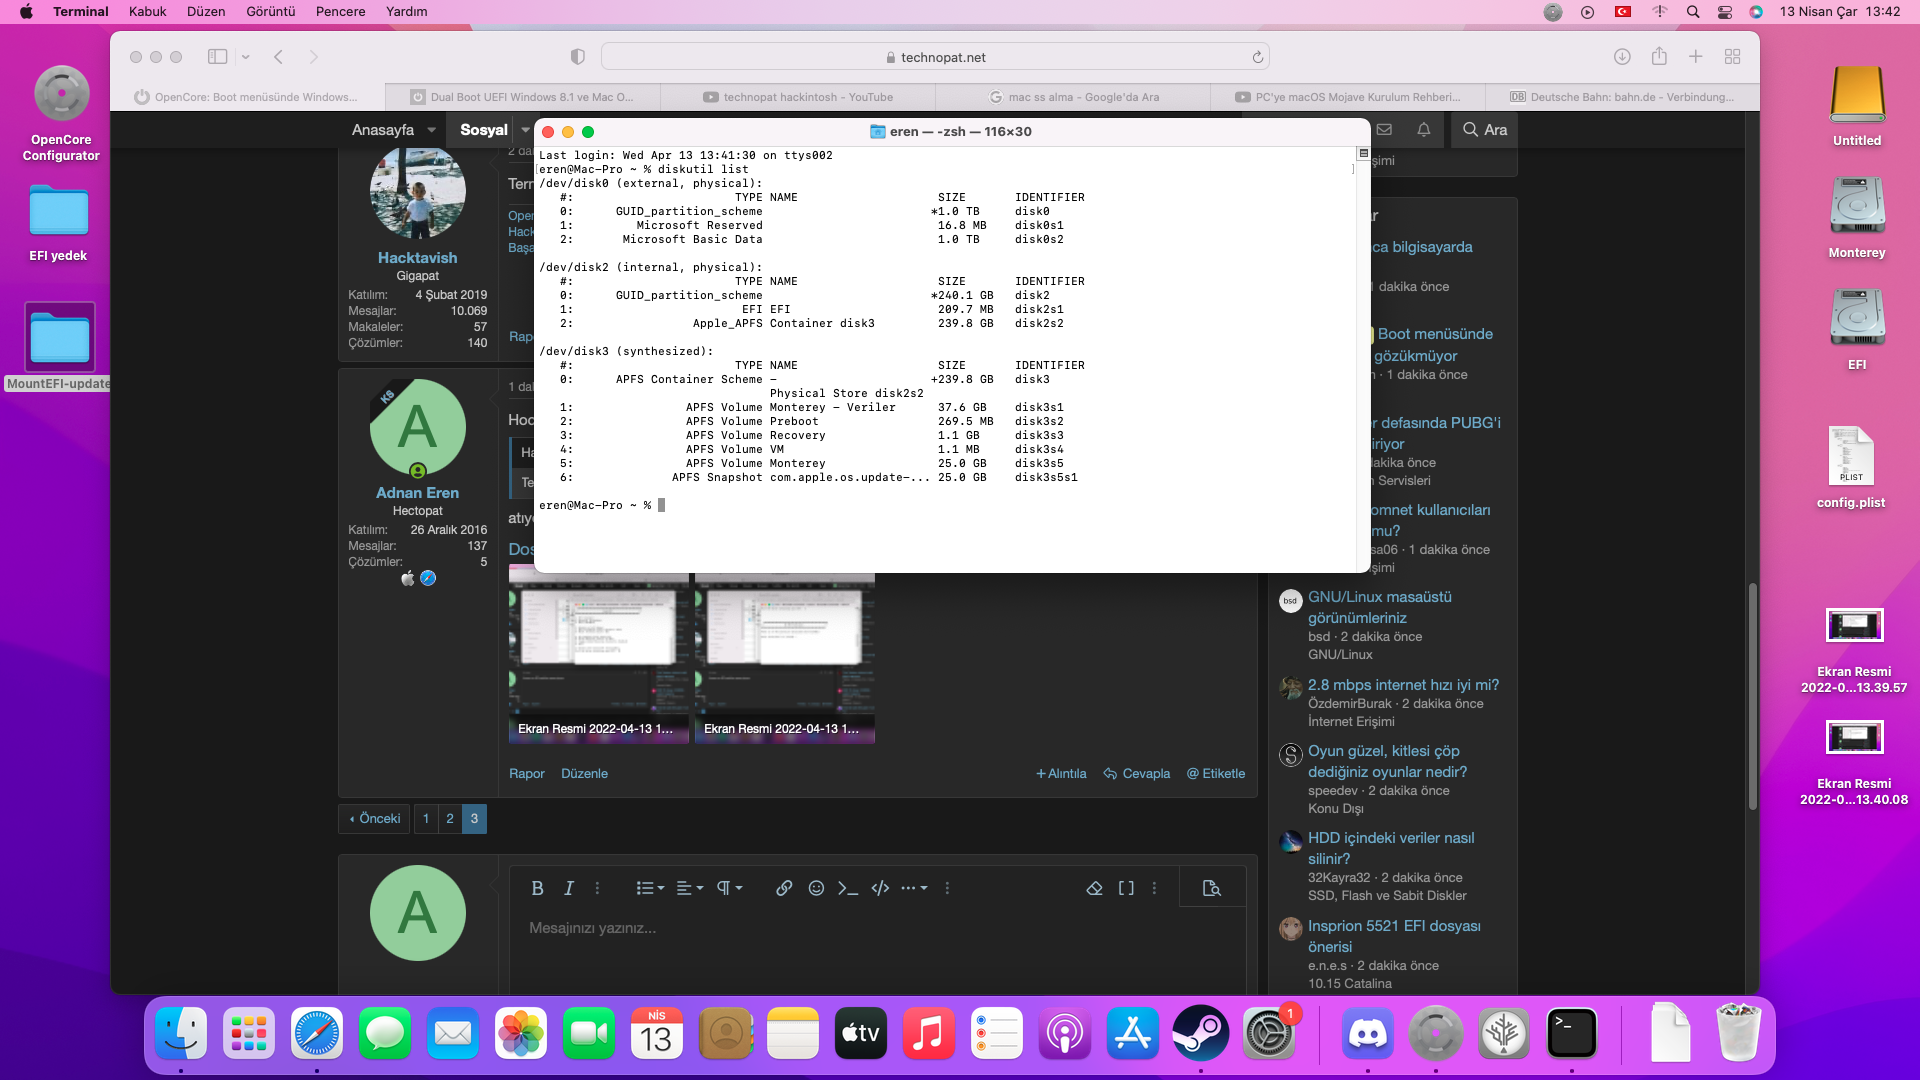Open the first Ekran Resmi attachment thumbnail
Image resolution: width=1920 pixels, height=1080 pixels.
tap(598, 657)
